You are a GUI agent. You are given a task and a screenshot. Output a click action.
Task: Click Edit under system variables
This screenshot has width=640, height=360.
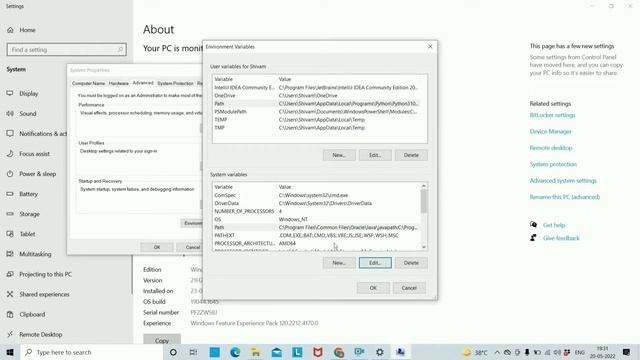tap(375, 263)
